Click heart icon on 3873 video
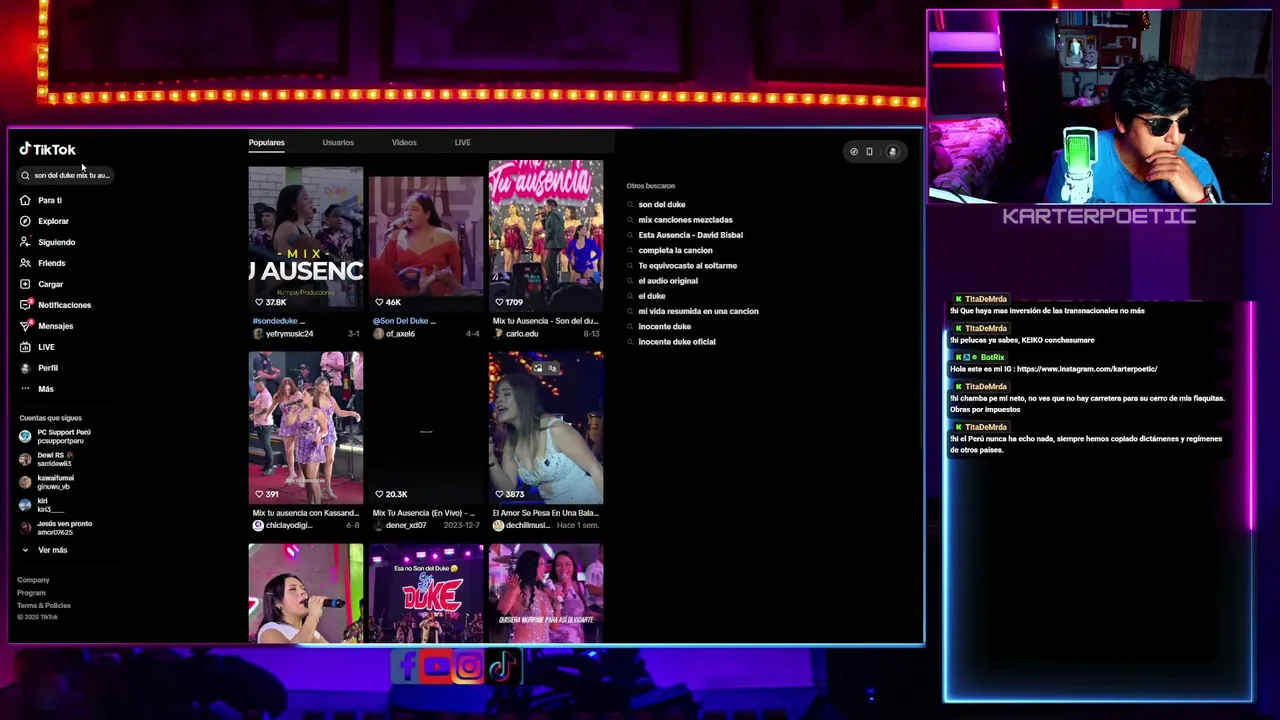The width and height of the screenshot is (1280, 720). tap(499, 494)
